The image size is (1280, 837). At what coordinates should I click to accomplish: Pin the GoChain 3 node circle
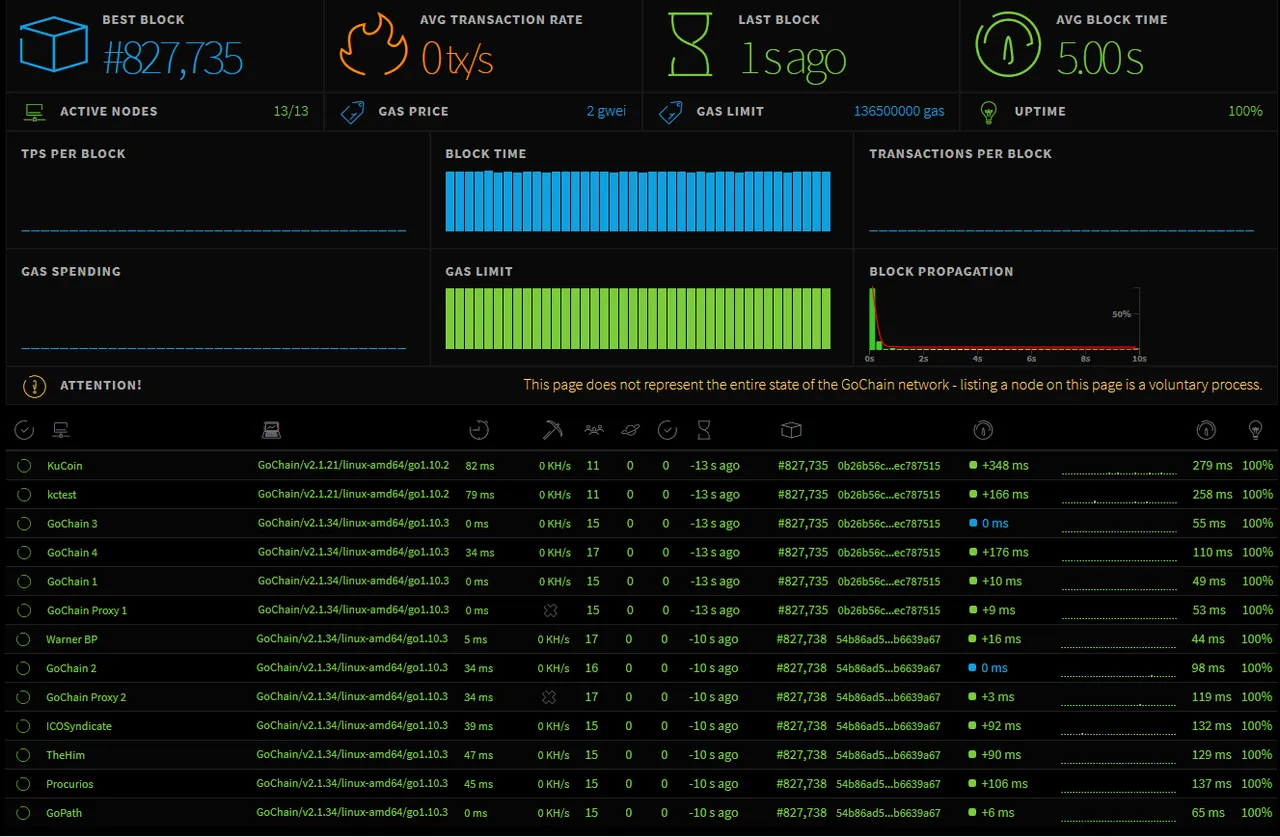click(24, 524)
